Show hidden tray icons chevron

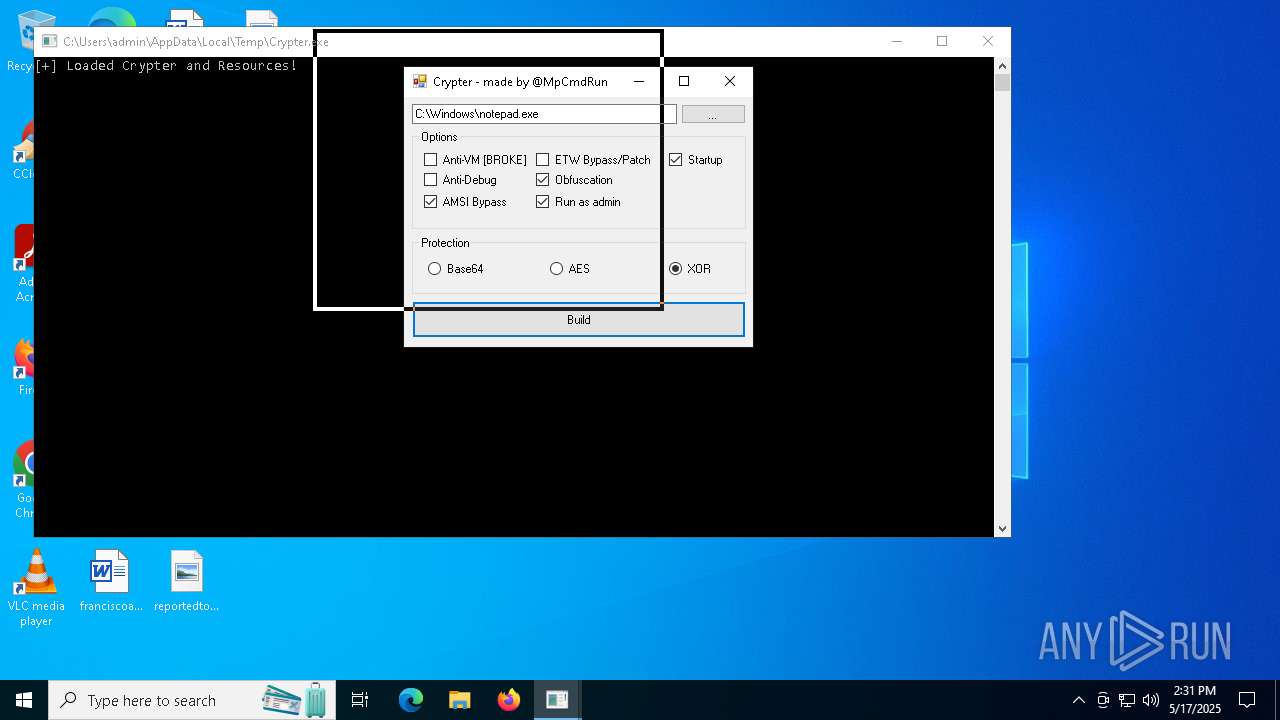point(1078,700)
